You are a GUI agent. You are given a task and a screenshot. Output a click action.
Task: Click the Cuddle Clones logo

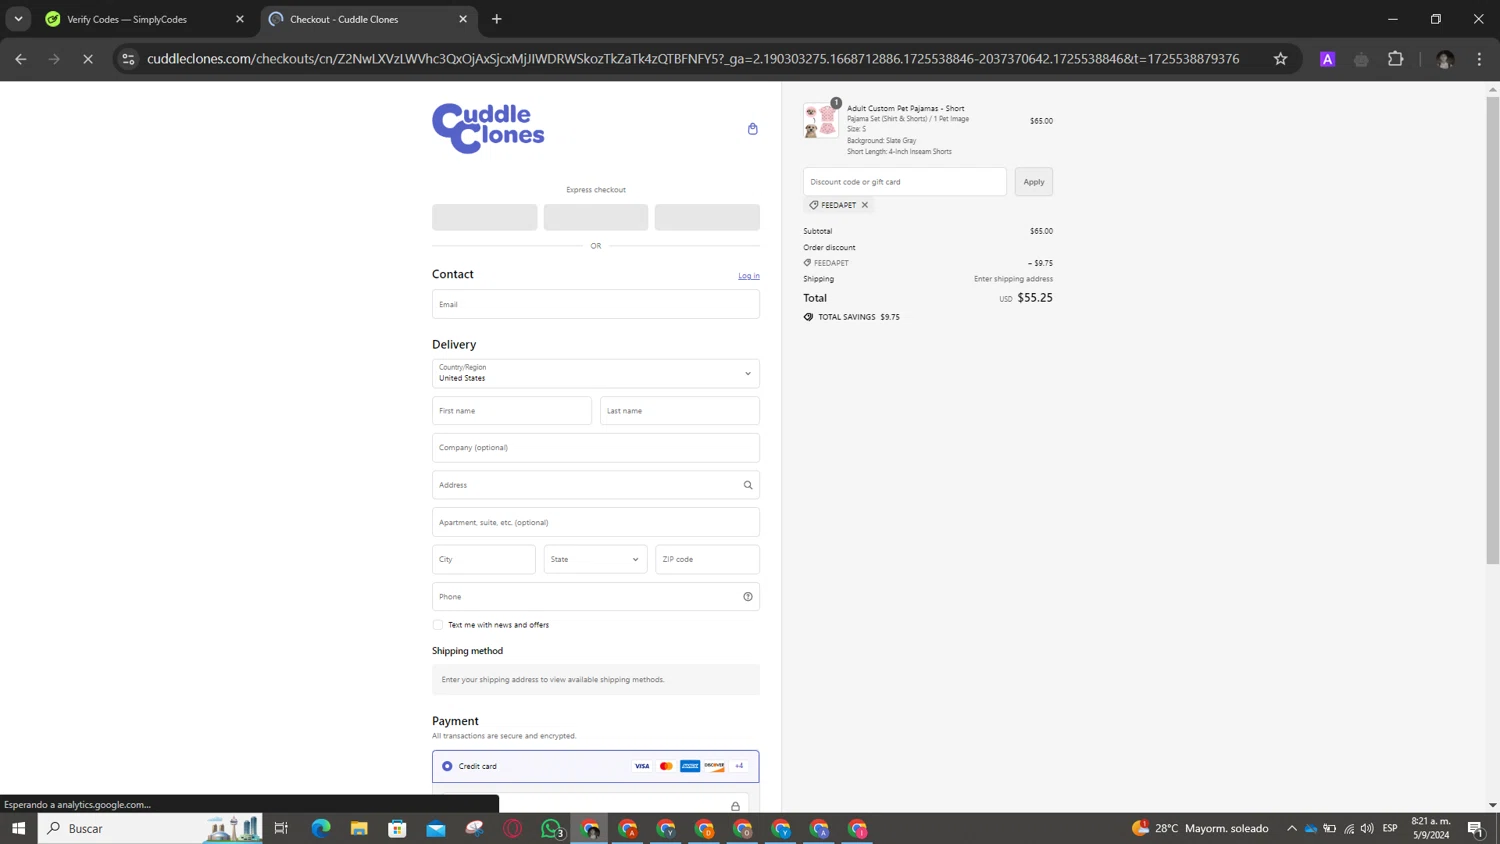point(488,128)
